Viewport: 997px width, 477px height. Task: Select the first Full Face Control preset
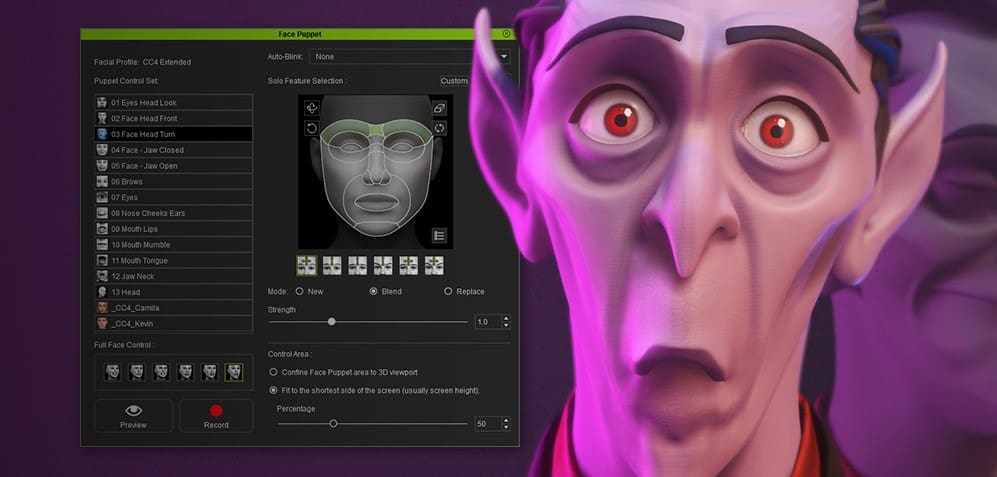coord(113,372)
